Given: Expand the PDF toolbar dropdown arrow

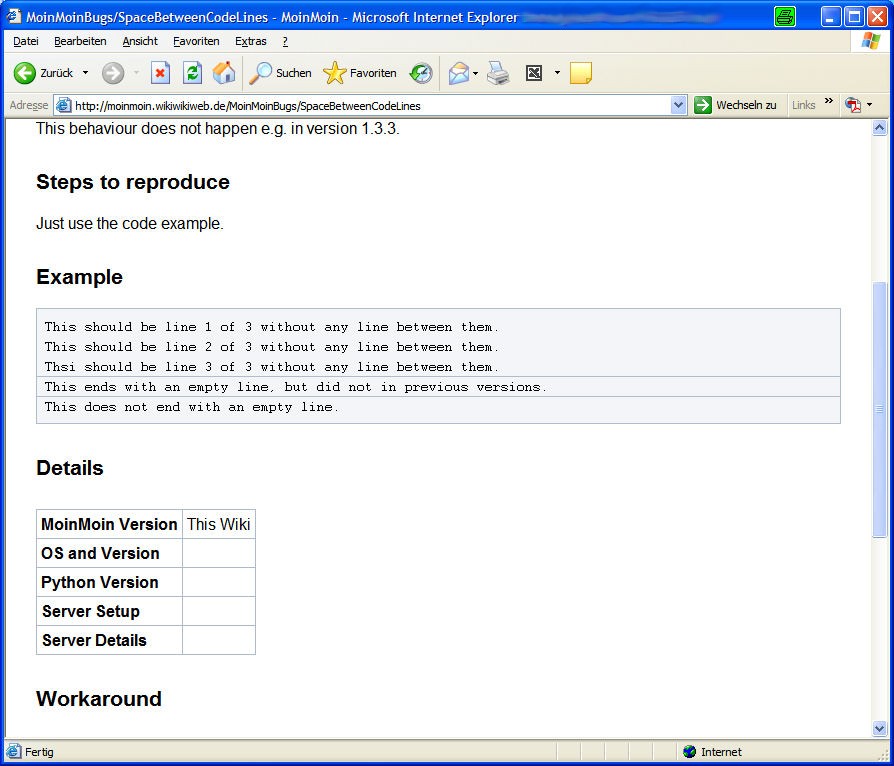Looking at the screenshot, I should [869, 104].
